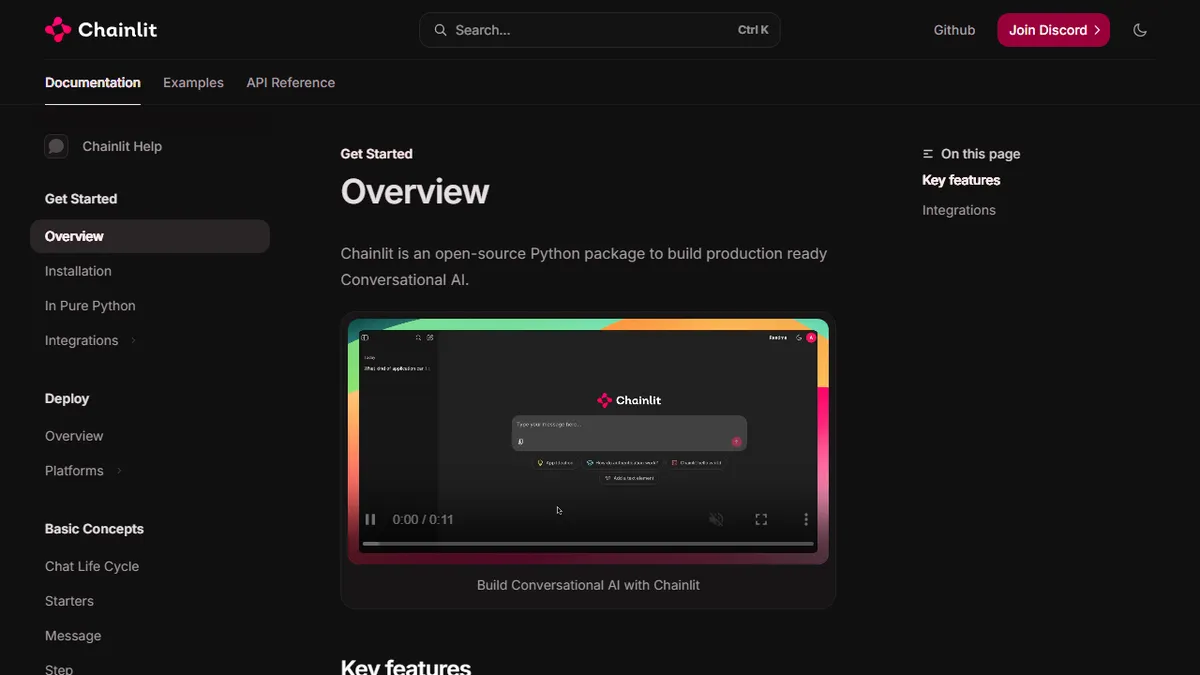Click the Ctrl K shortcut hint
Screen dimensions: 1200x675
(753, 30)
